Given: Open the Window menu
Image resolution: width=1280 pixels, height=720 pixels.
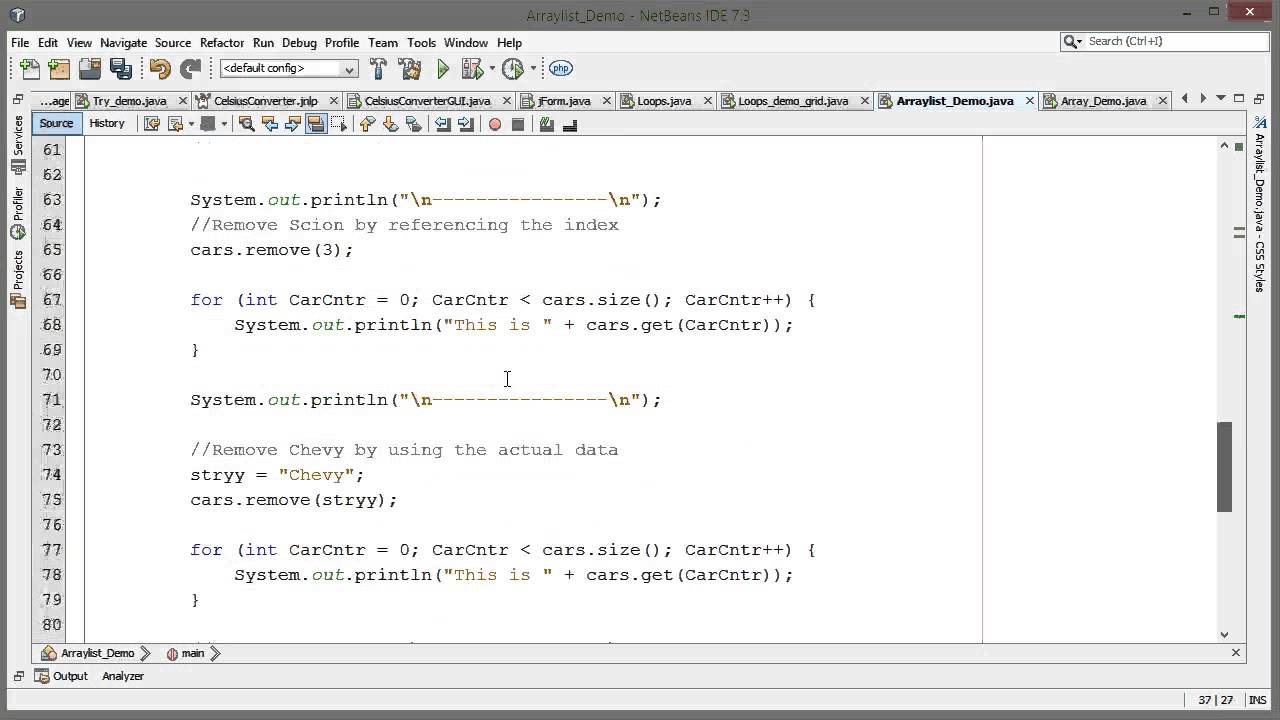Looking at the screenshot, I should pyautogui.click(x=466, y=43).
